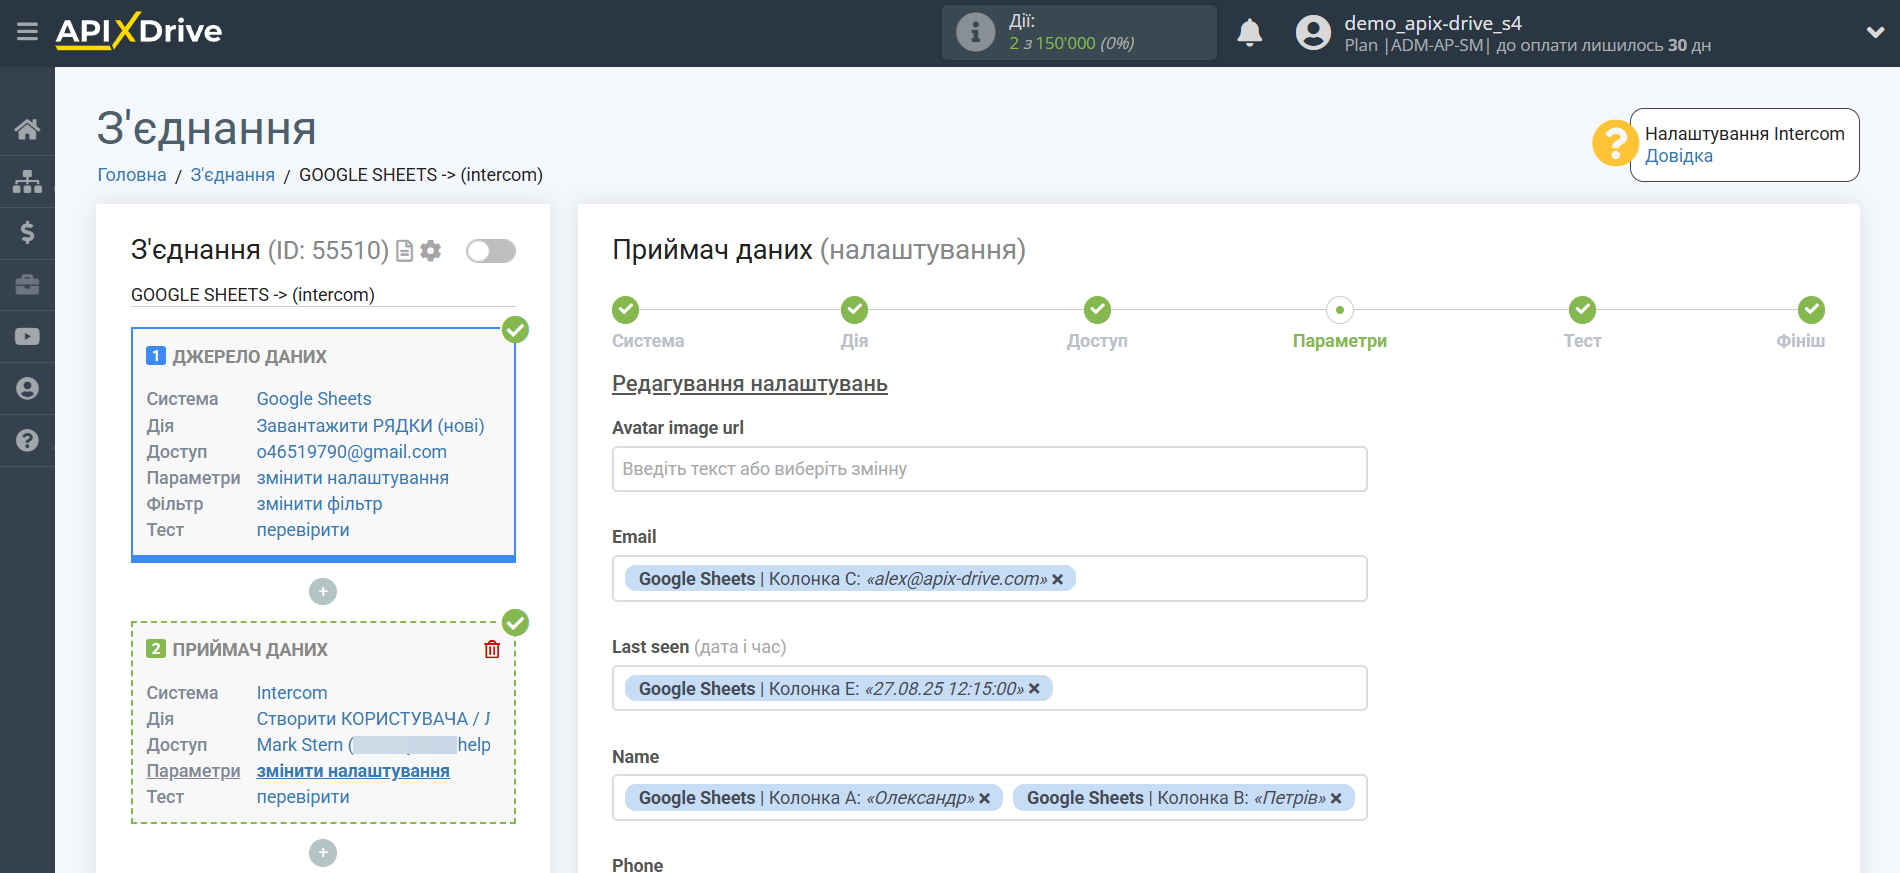Screen dimensions: 1900x873
Task: Click the Avatar image url input field
Action: tap(989, 469)
